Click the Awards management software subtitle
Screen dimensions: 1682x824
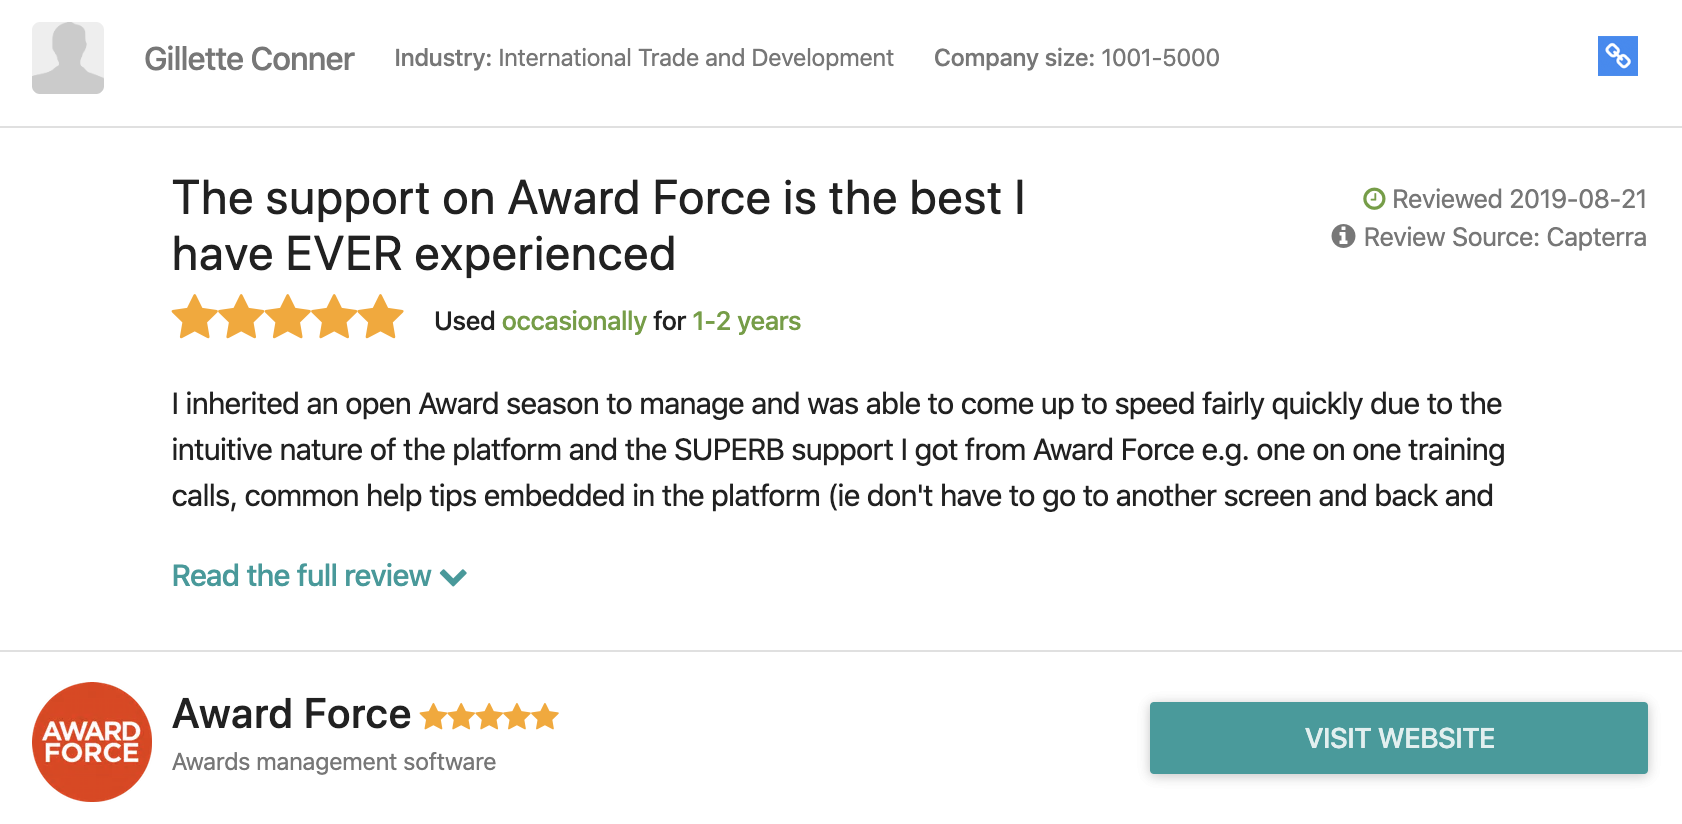pos(334,762)
